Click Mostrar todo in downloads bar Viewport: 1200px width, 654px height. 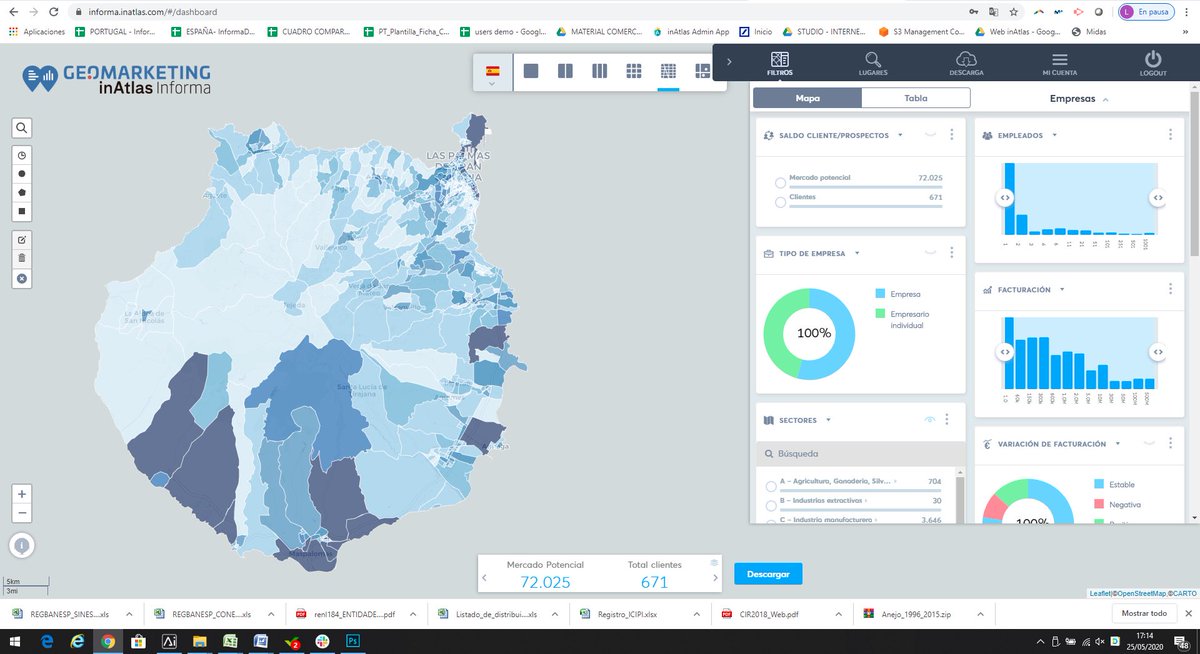click(1144, 613)
